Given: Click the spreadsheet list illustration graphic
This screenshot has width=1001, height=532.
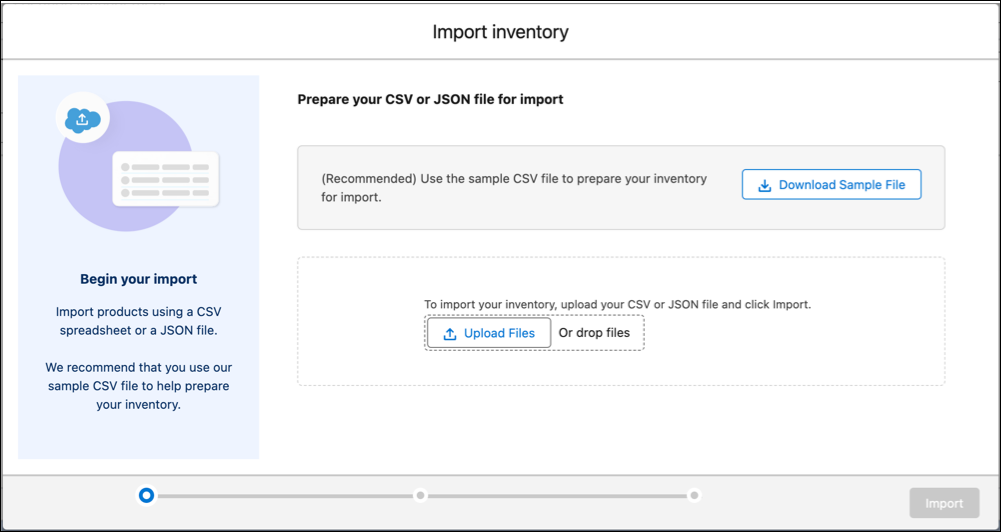Looking at the screenshot, I should (166, 179).
